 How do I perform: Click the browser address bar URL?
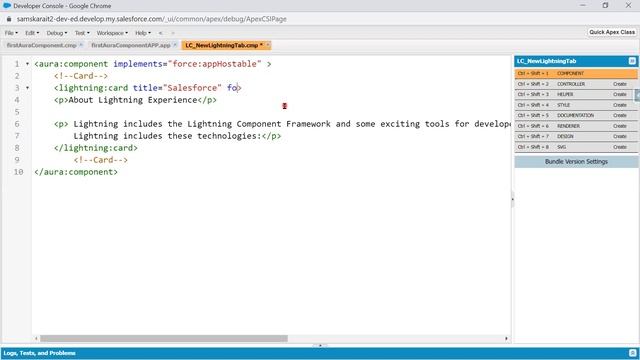[x=151, y=19]
